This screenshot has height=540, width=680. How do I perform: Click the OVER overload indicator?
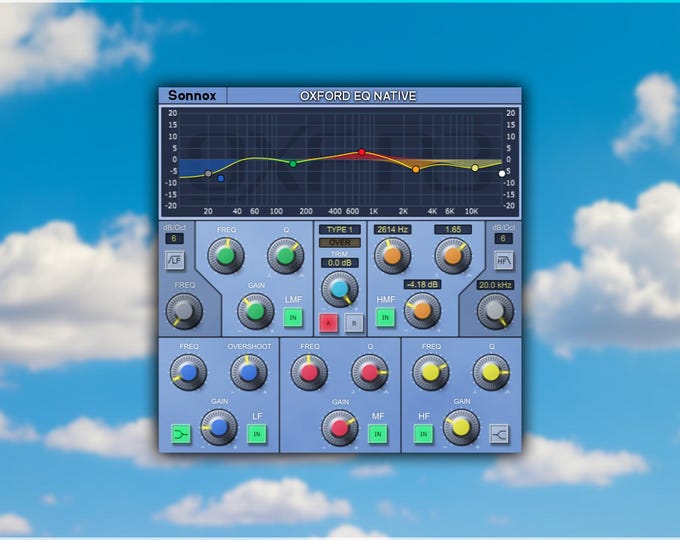[340, 242]
